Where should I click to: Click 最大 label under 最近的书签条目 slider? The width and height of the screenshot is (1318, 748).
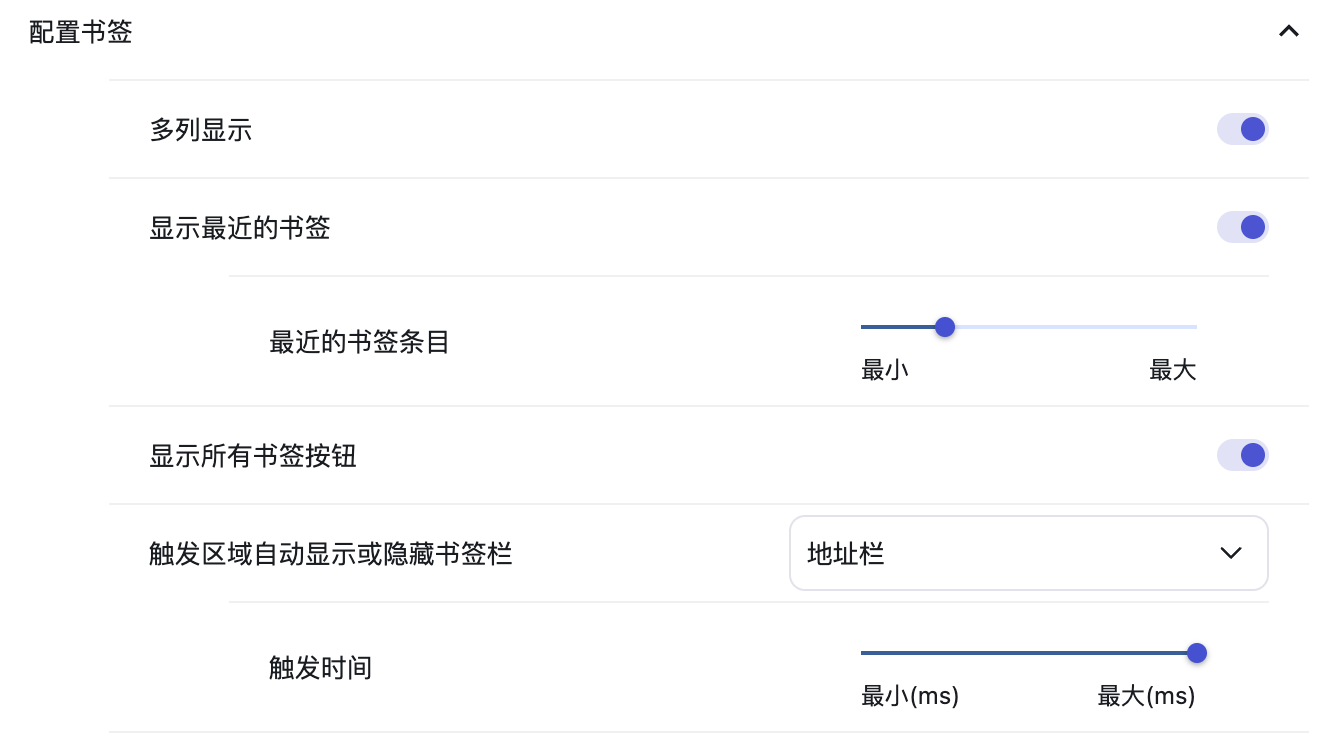pyautogui.click(x=1172, y=370)
